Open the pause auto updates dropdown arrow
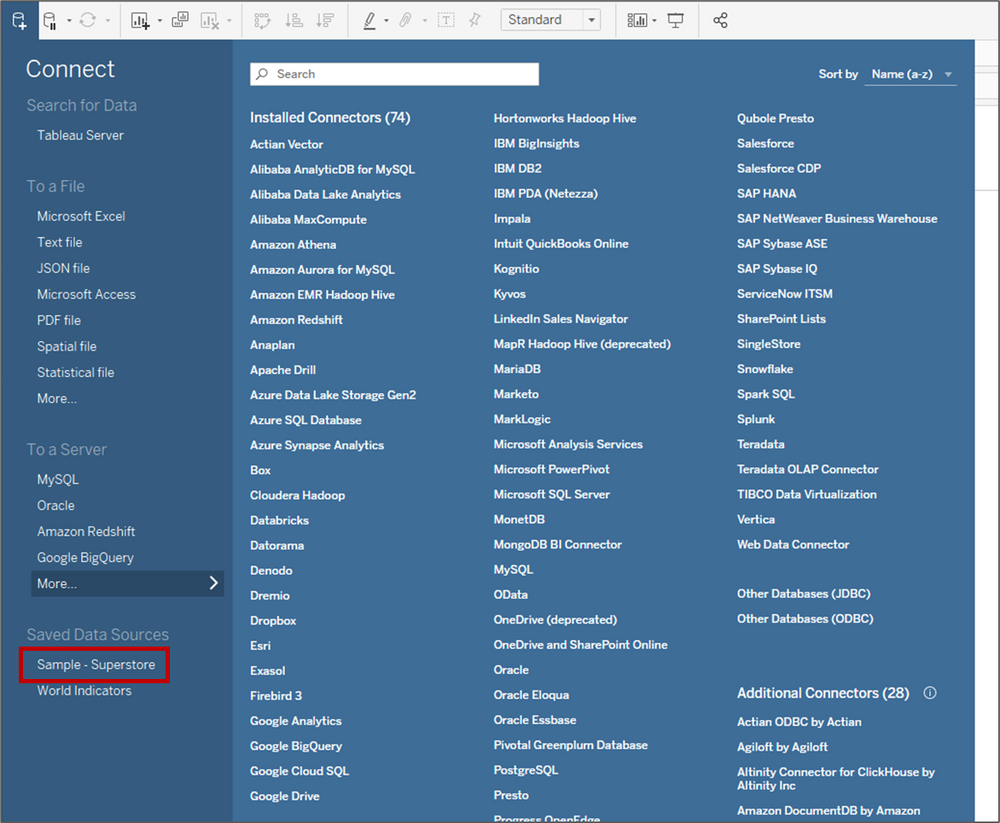 click(69, 20)
